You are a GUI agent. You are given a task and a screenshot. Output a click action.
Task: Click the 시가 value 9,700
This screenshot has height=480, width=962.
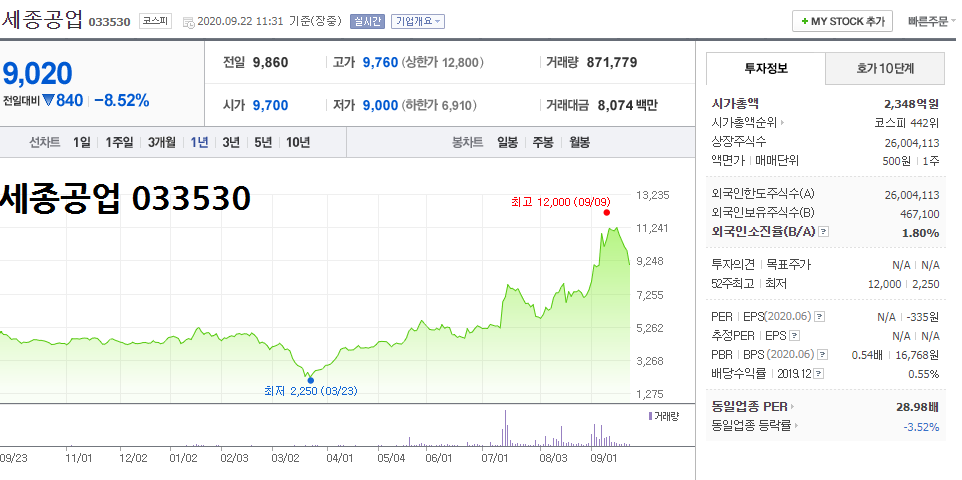(x=271, y=106)
